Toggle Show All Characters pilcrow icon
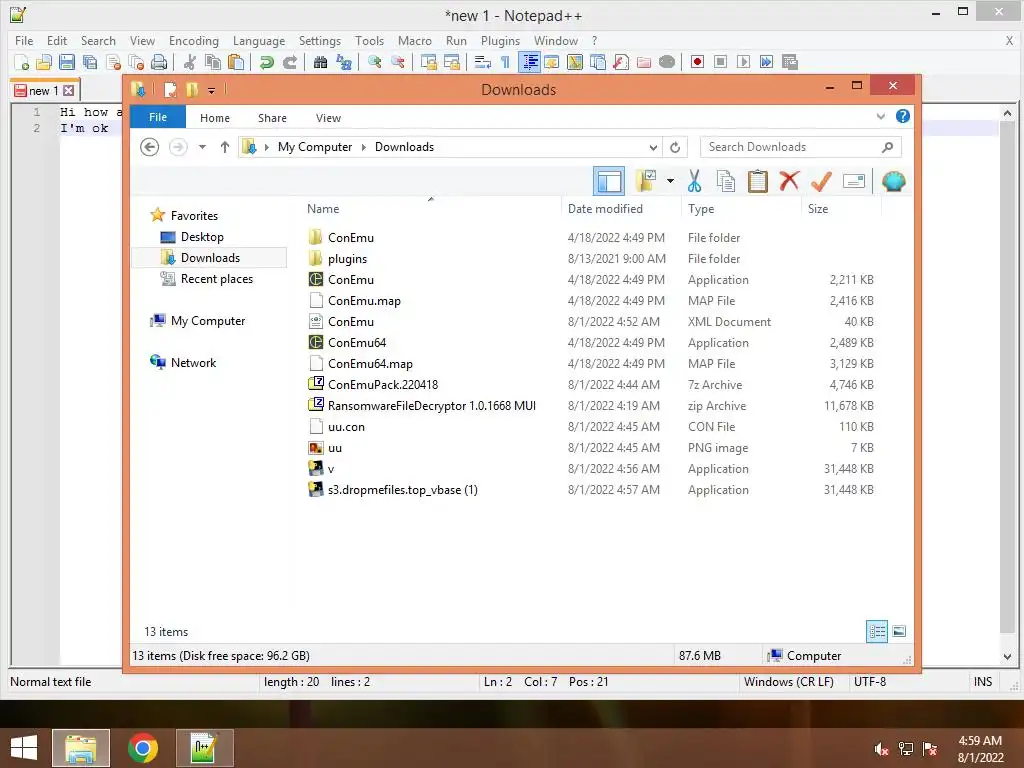This screenshot has width=1024, height=768. click(505, 62)
